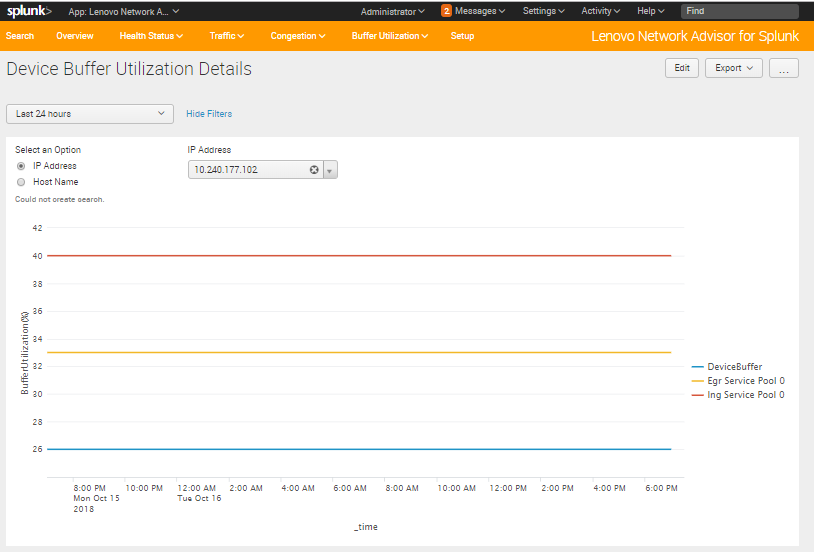Viewport: 814px width, 552px height.
Task: Click the Ing Service Pool 0 legend swatch
Action: 698,395
